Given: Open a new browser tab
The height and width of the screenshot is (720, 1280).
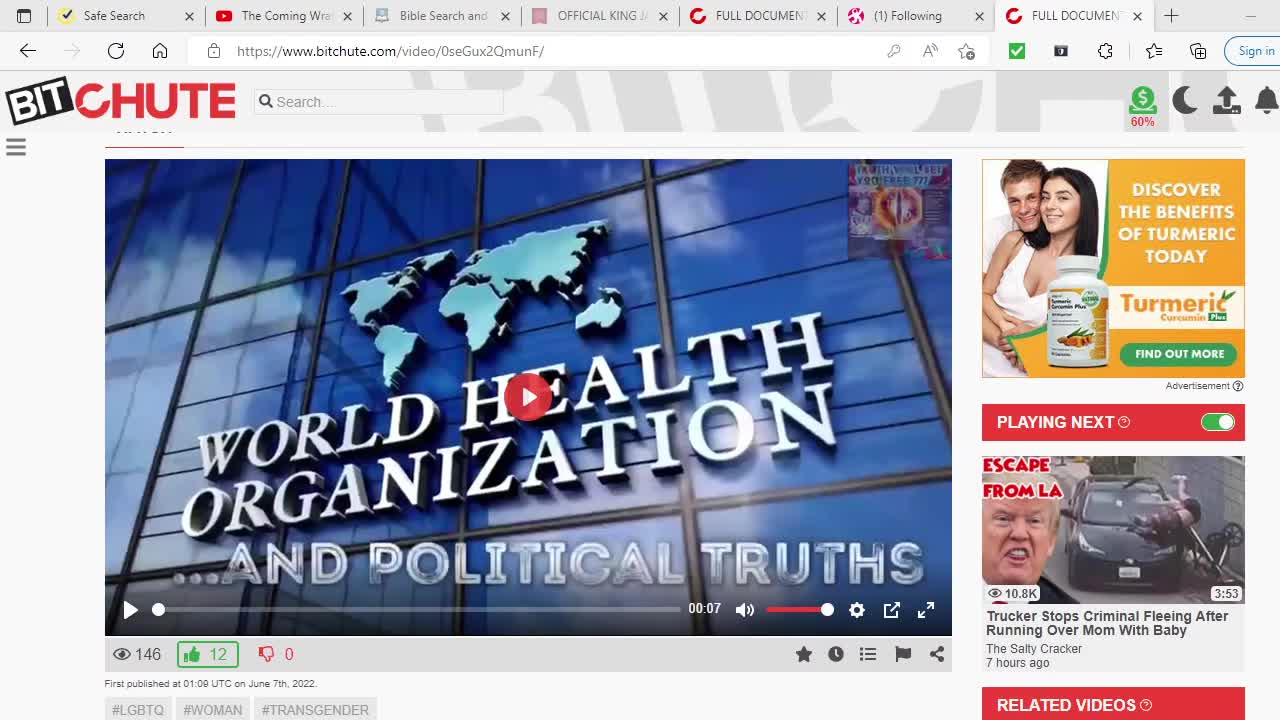Looking at the screenshot, I should coord(1171,16).
